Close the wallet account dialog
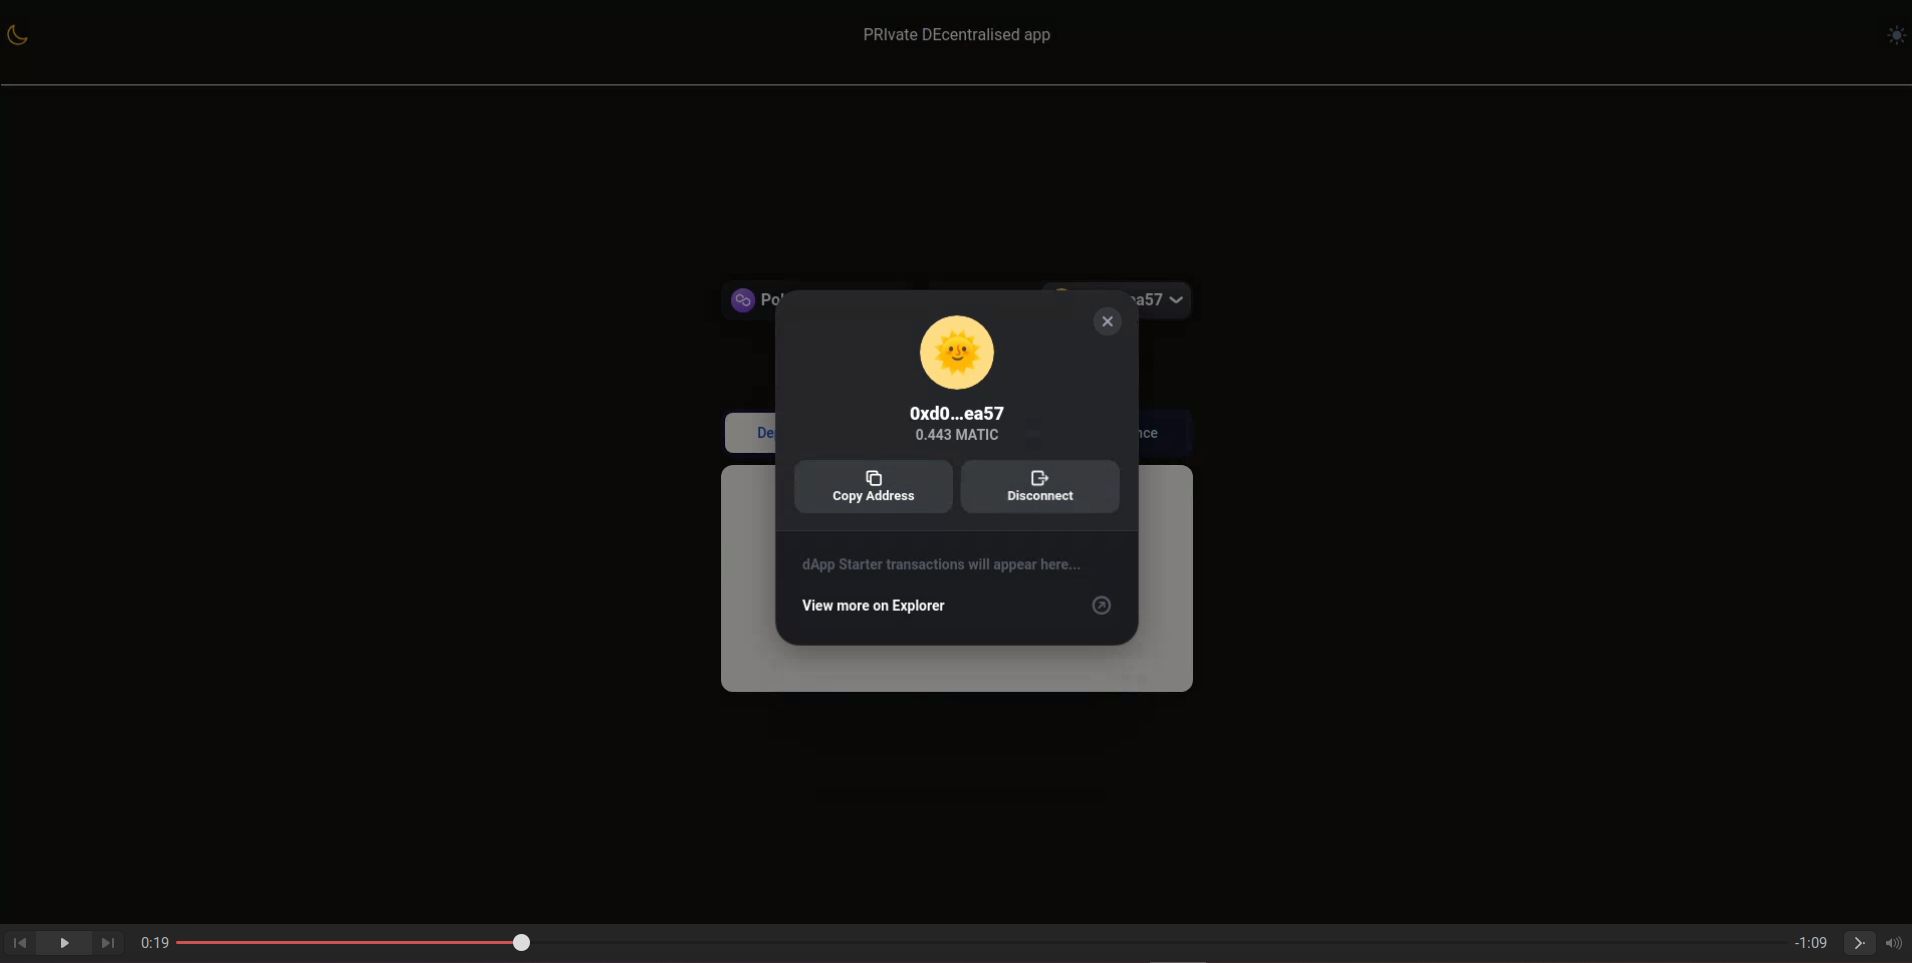1912x963 pixels. 1107,321
